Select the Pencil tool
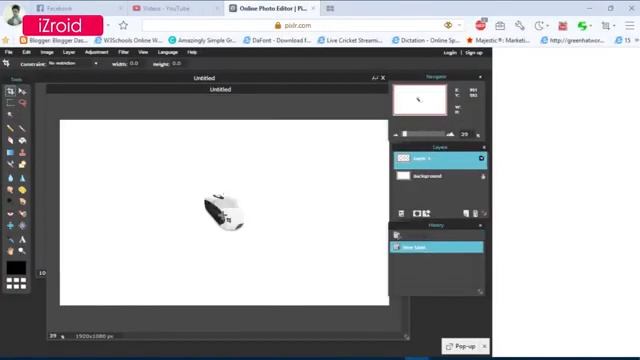The width and height of the screenshot is (640, 360). [10, 129]
